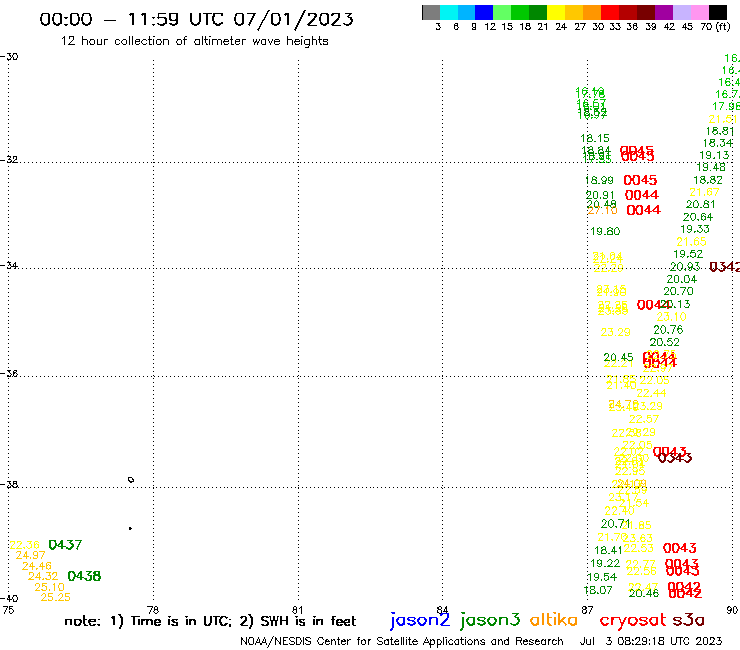Click the '0342' dark red time label

click(725, 267)
